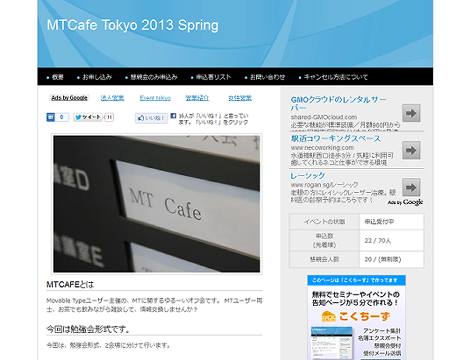Screen dimensions: 470x360
Task: Select the 懇親会人数 label cell
Action: point(324,259)
